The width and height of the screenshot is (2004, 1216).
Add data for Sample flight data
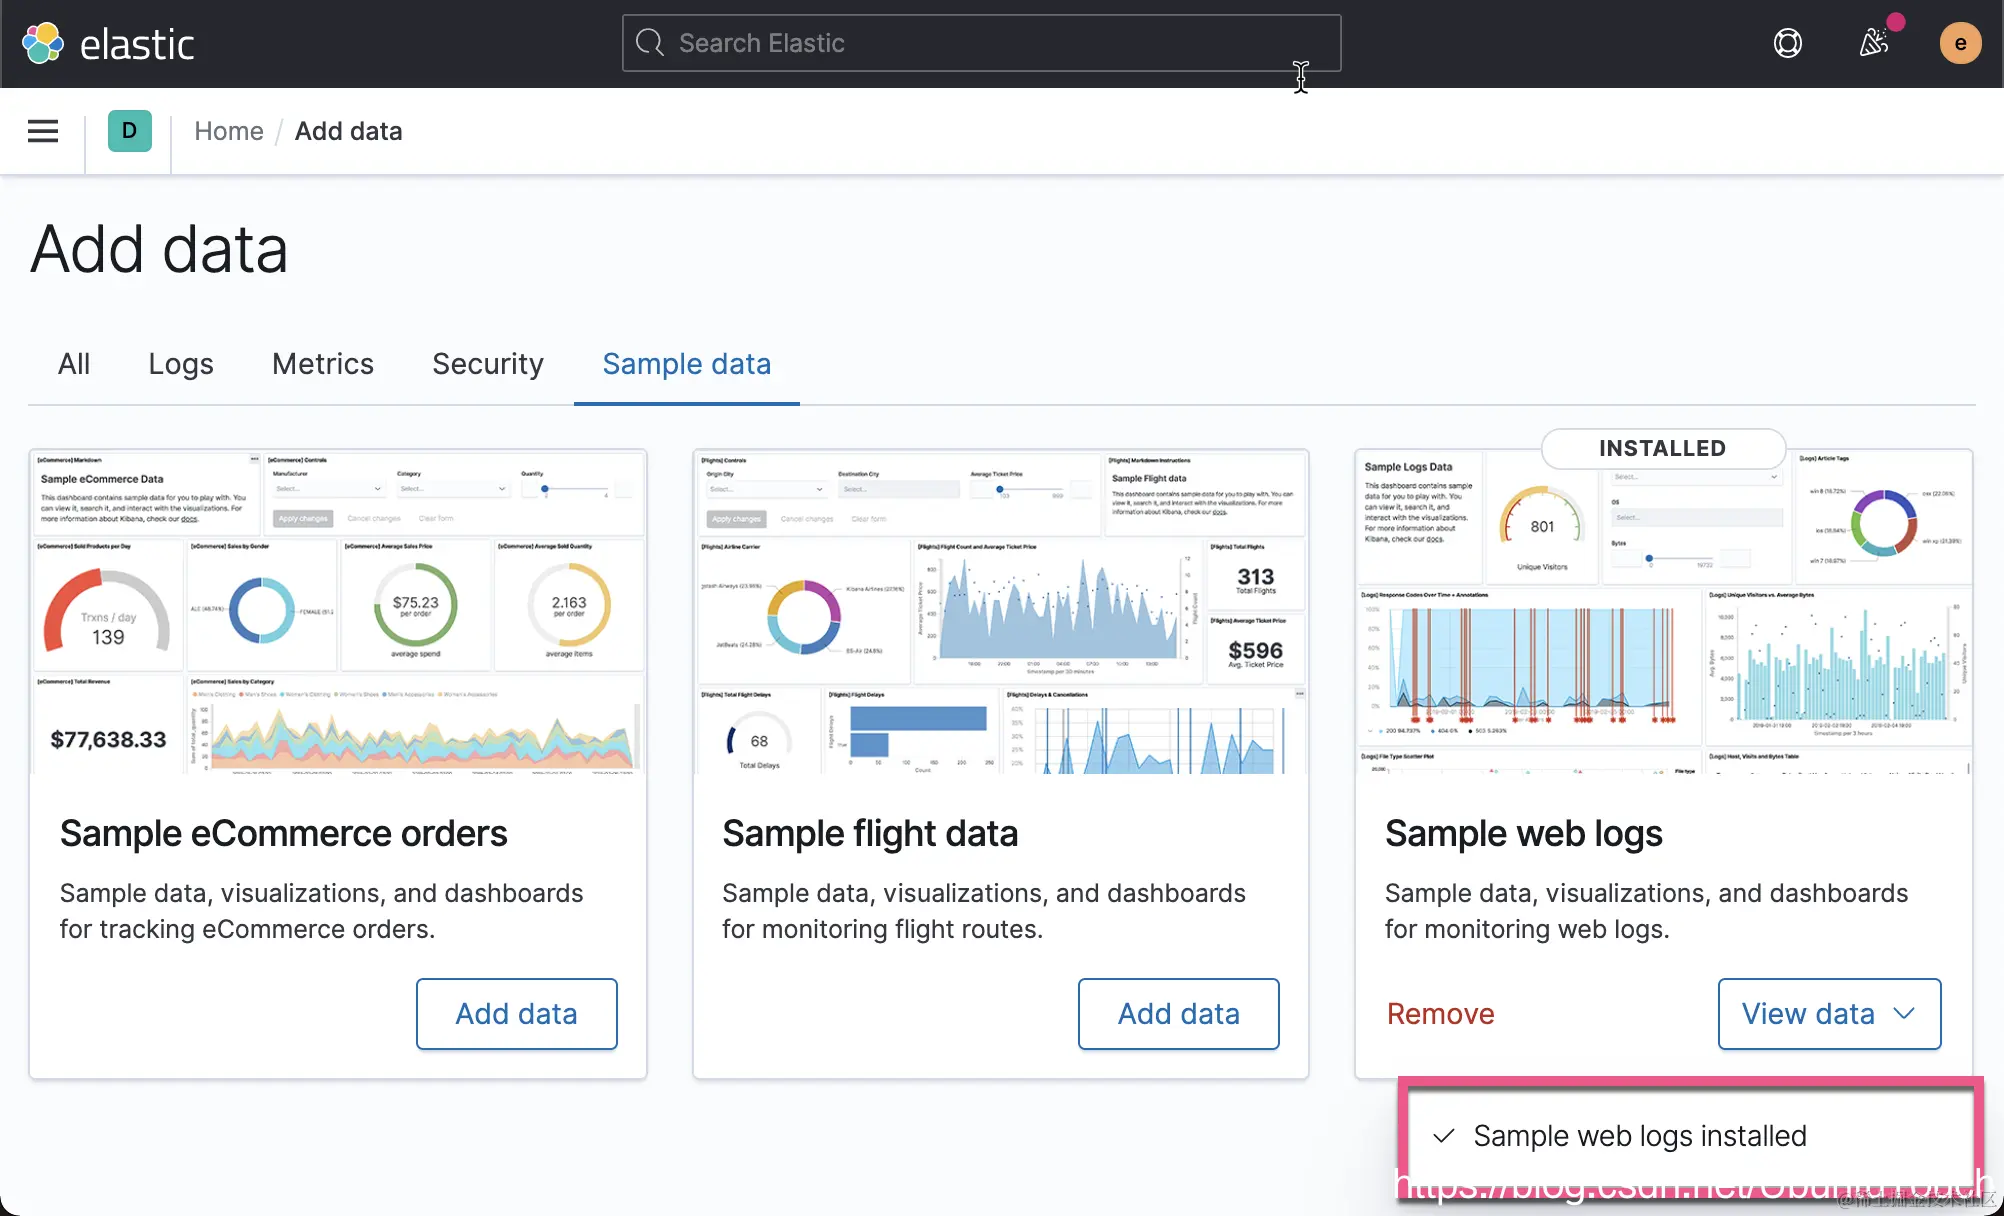coord(1178,1014)
